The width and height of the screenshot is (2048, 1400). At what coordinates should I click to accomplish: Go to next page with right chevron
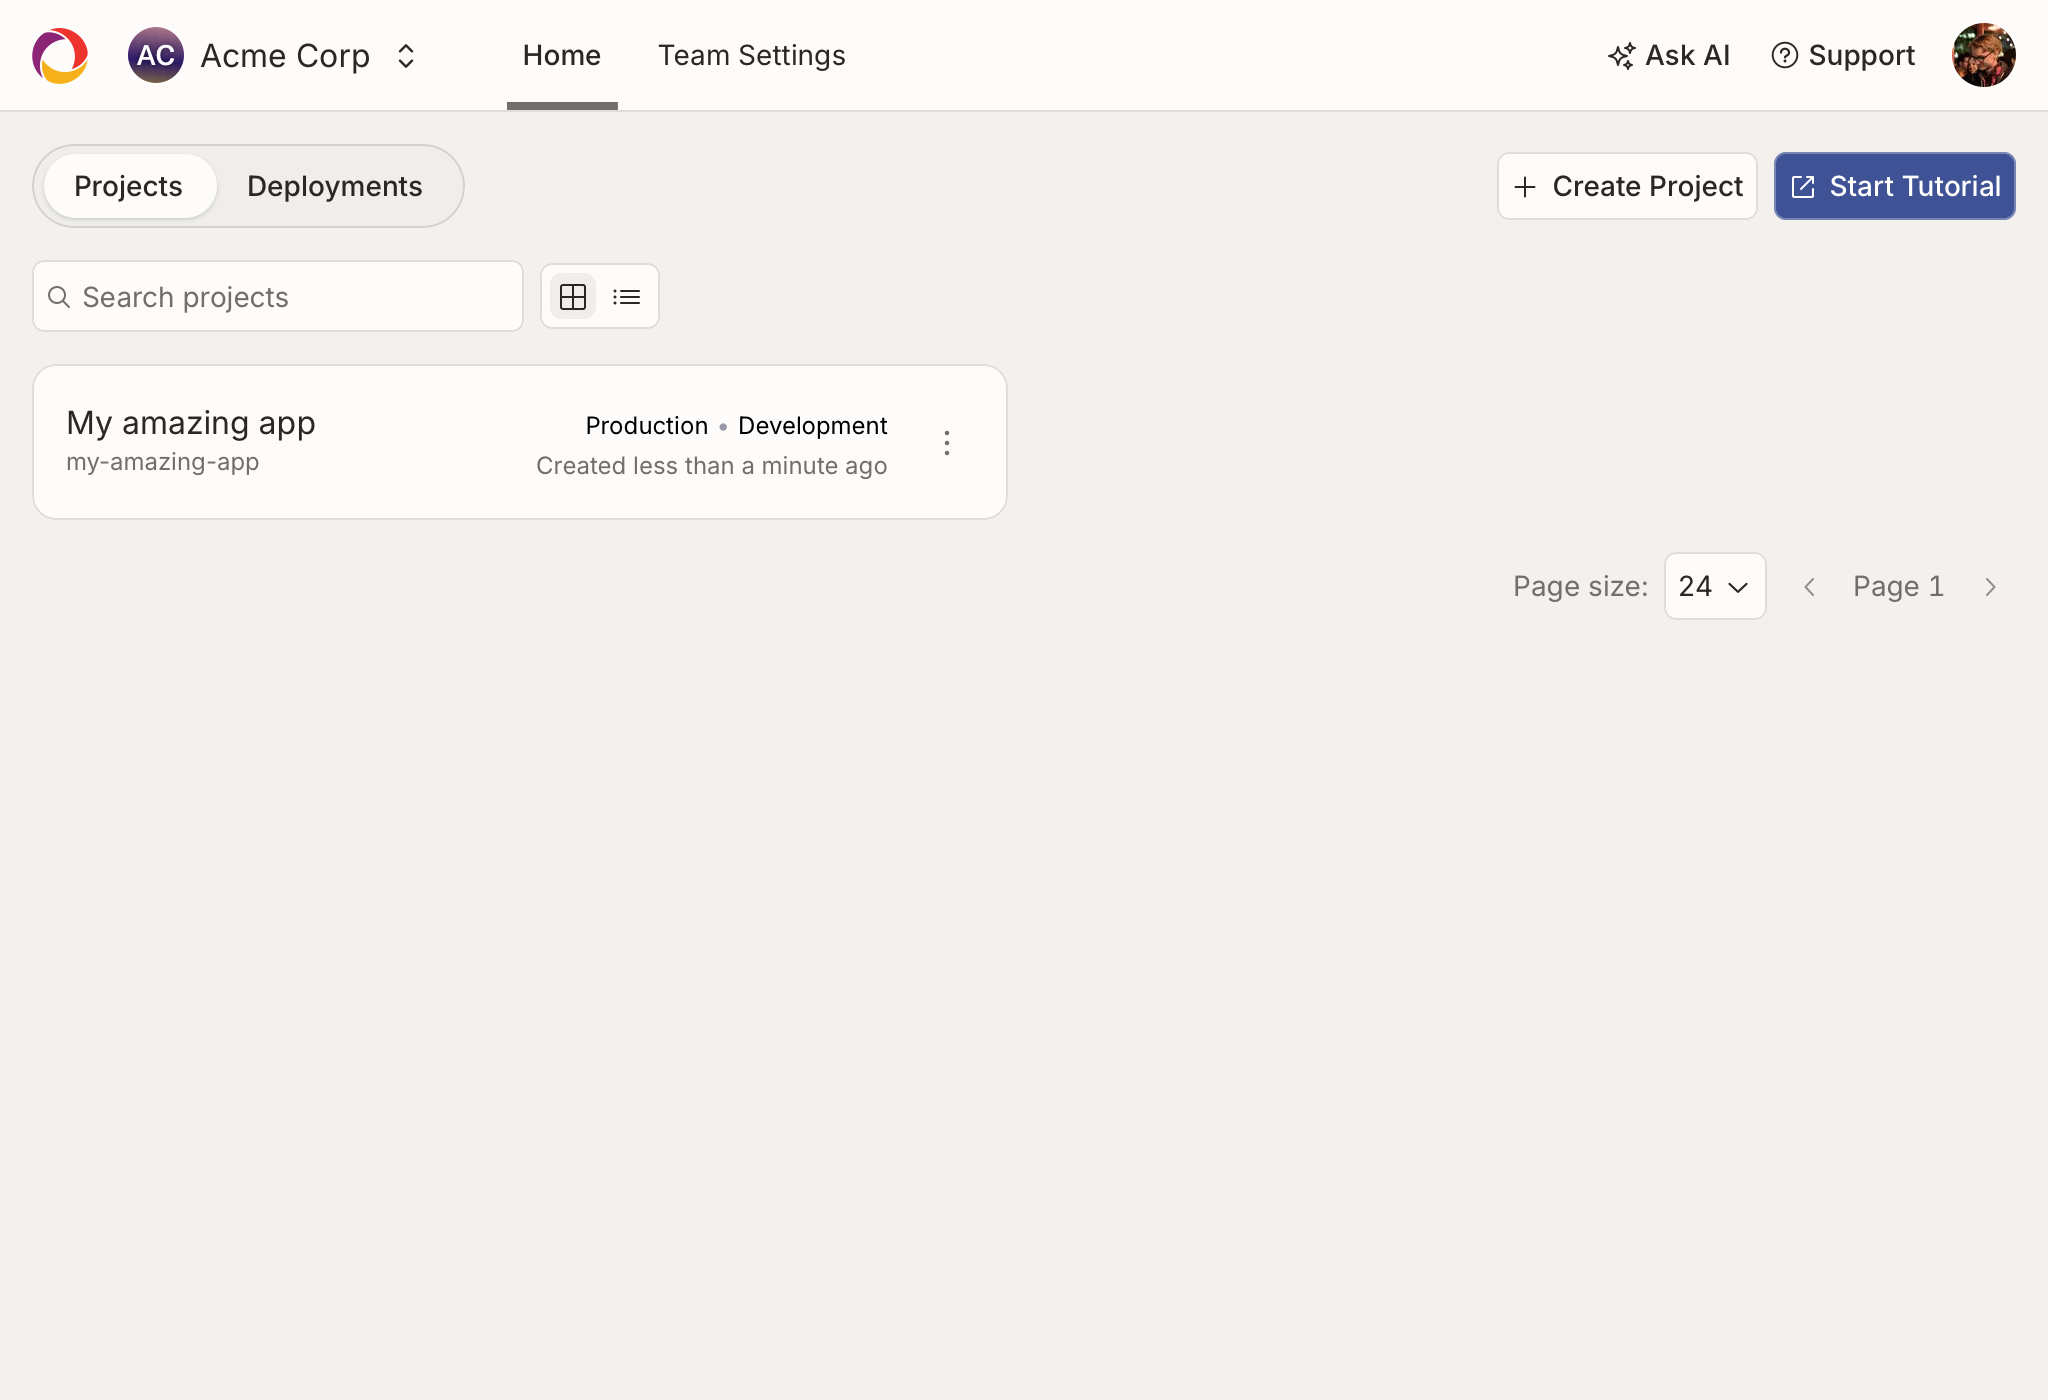point(1990,586)
